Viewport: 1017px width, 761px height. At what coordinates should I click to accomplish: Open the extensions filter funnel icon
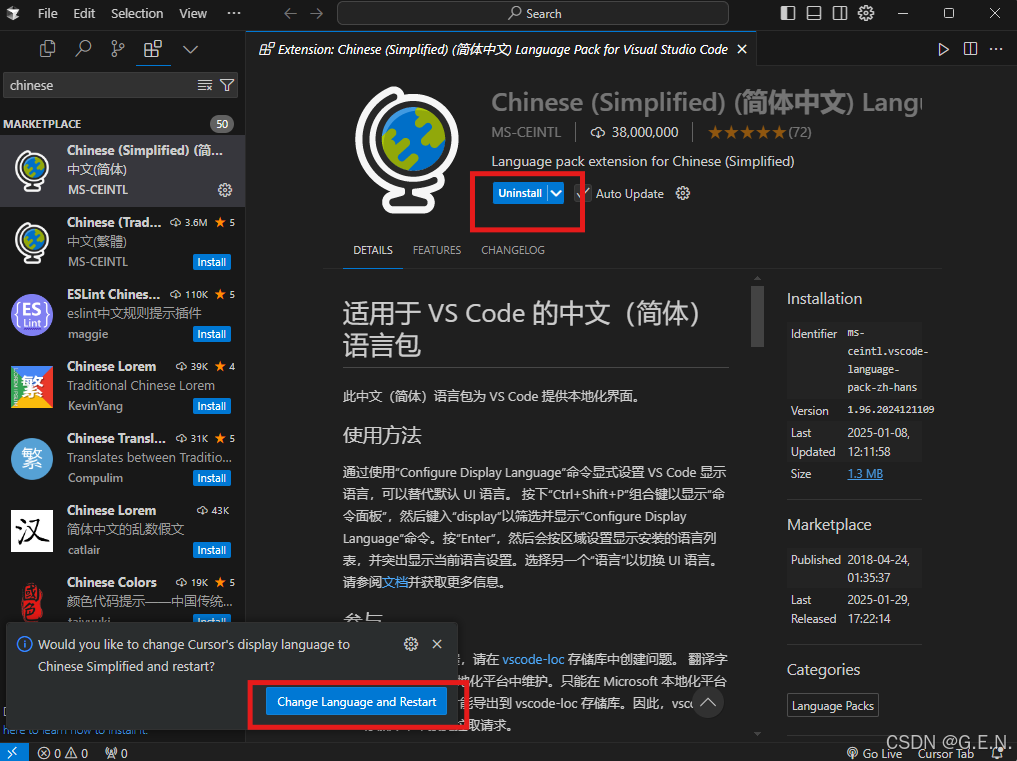click(227, 85)
